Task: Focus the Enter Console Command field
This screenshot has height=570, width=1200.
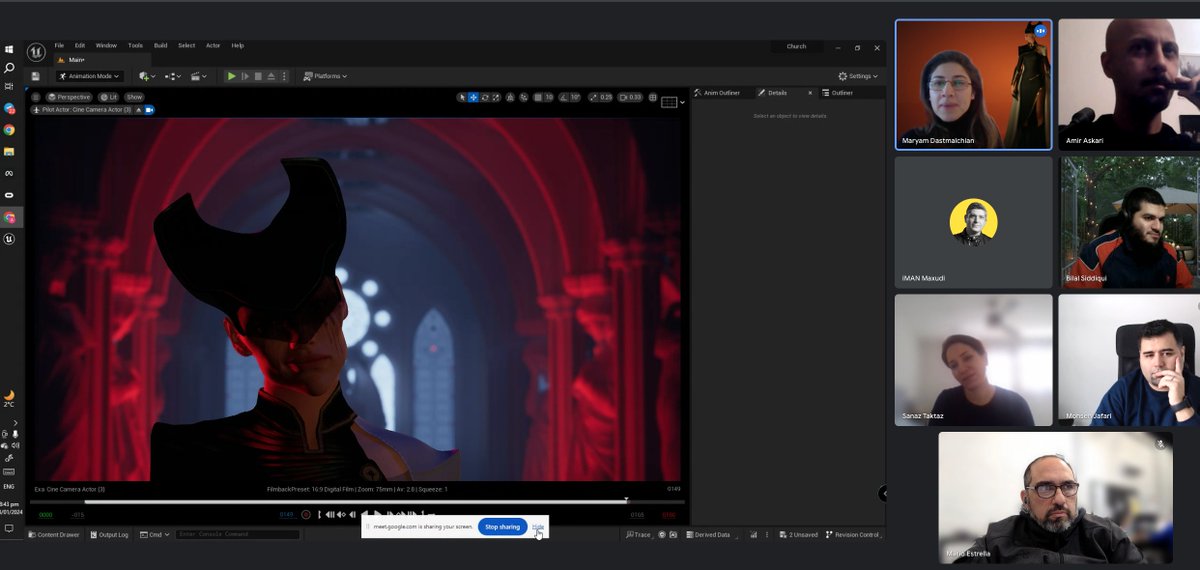Action: pyautogui.click(x=237, y=535)
